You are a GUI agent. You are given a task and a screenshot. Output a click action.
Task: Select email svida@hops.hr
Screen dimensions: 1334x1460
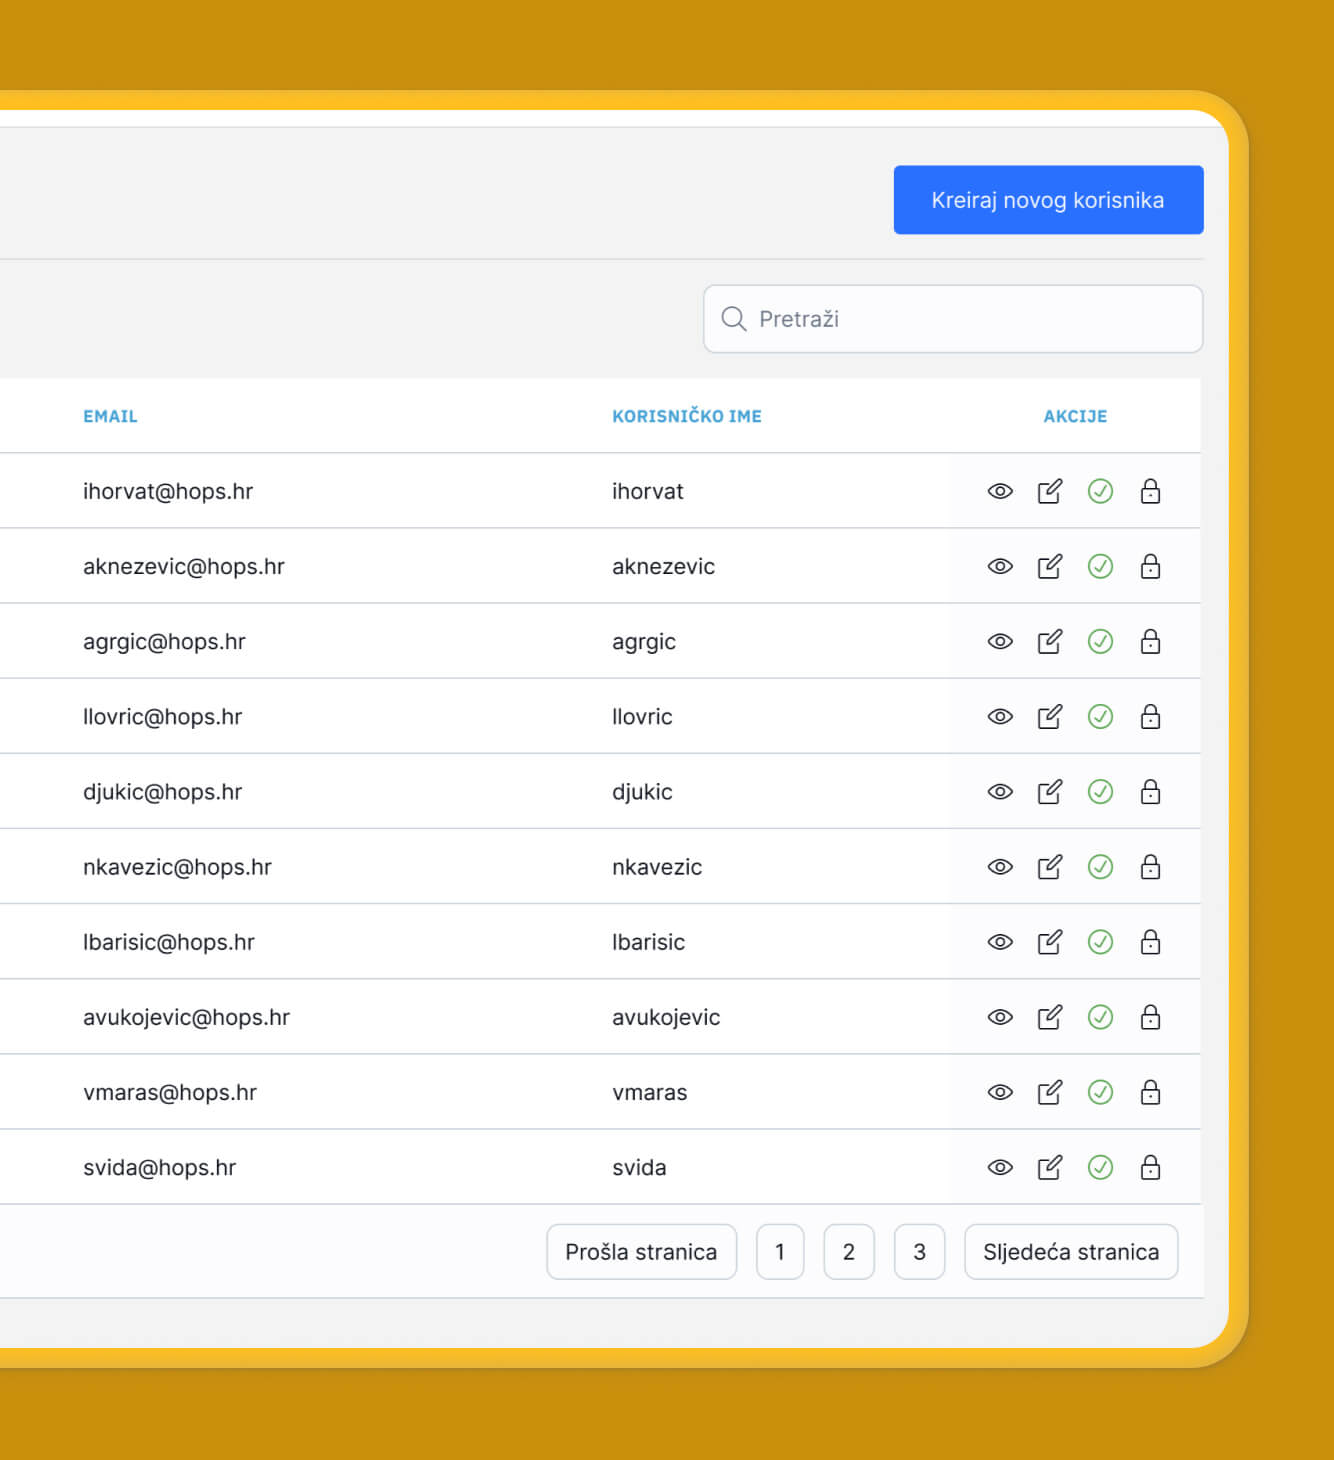[159, 1167]
